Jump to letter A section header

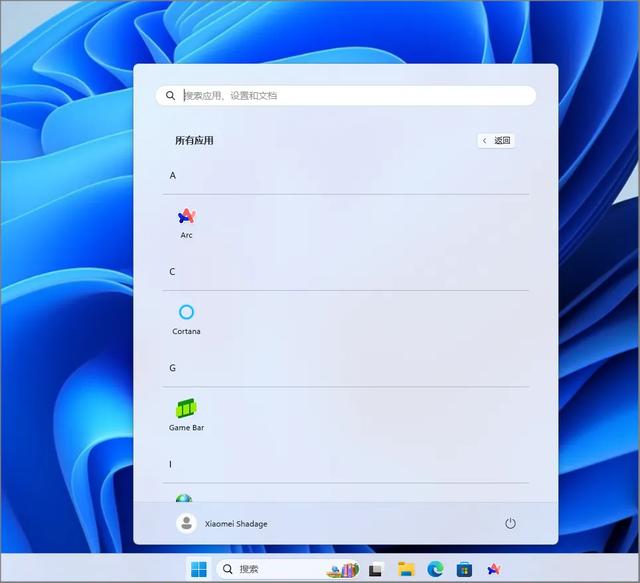pyautogui.click(x=173, y=176)
